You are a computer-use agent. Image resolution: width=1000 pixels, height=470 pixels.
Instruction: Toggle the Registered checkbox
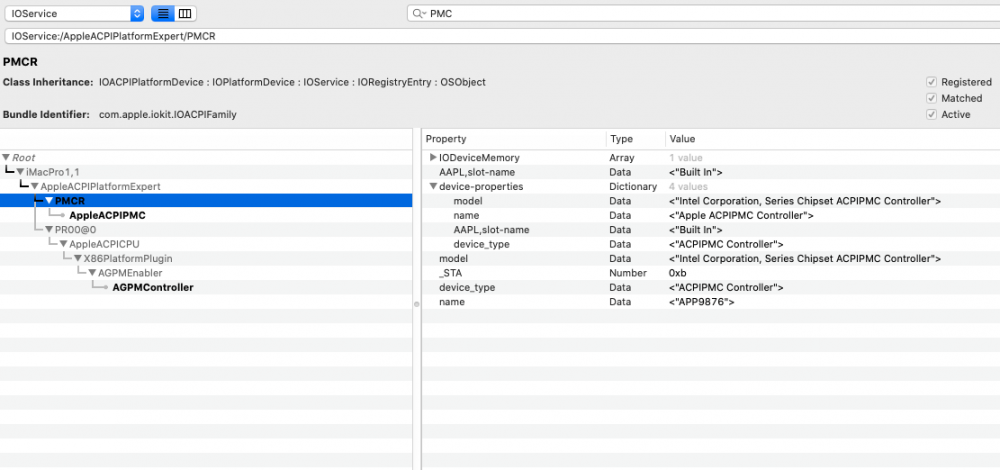(x=931, y=82)
